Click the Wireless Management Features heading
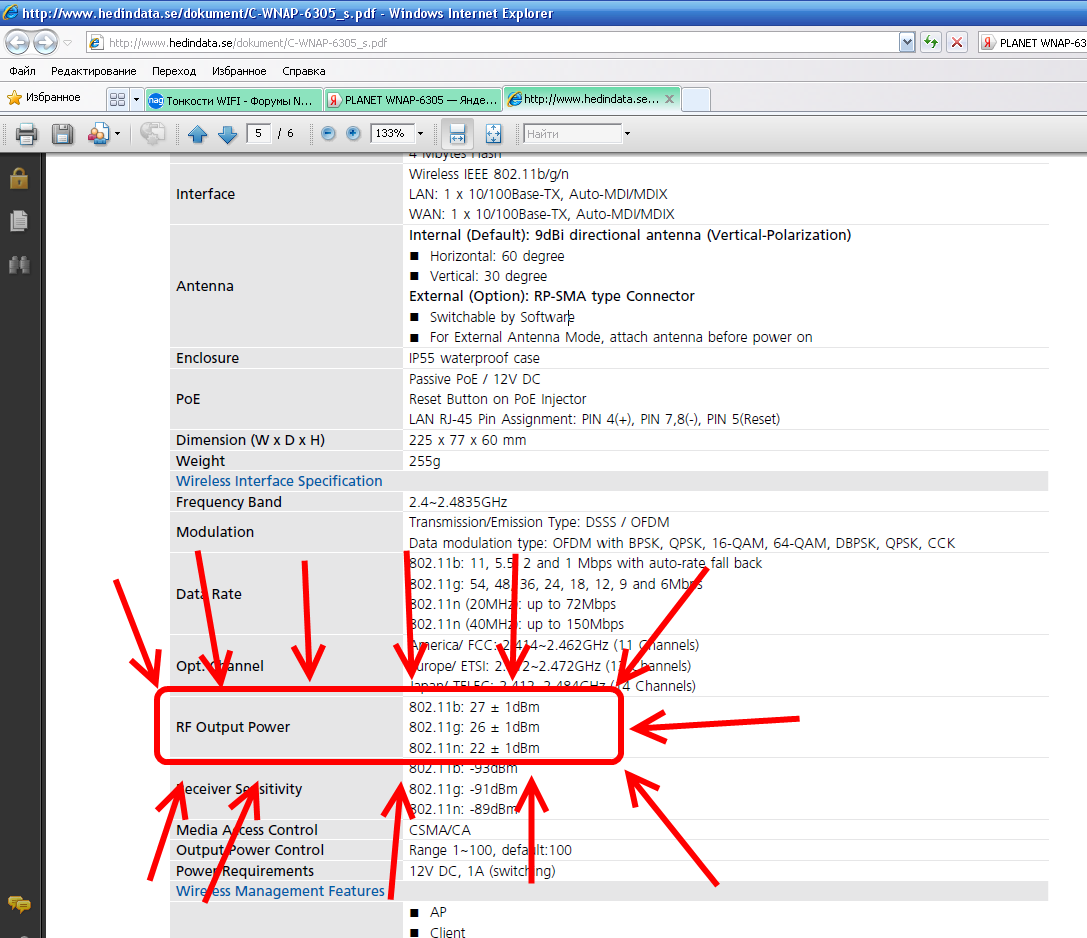Viewport: 1087px width, 938px height. 280,891
